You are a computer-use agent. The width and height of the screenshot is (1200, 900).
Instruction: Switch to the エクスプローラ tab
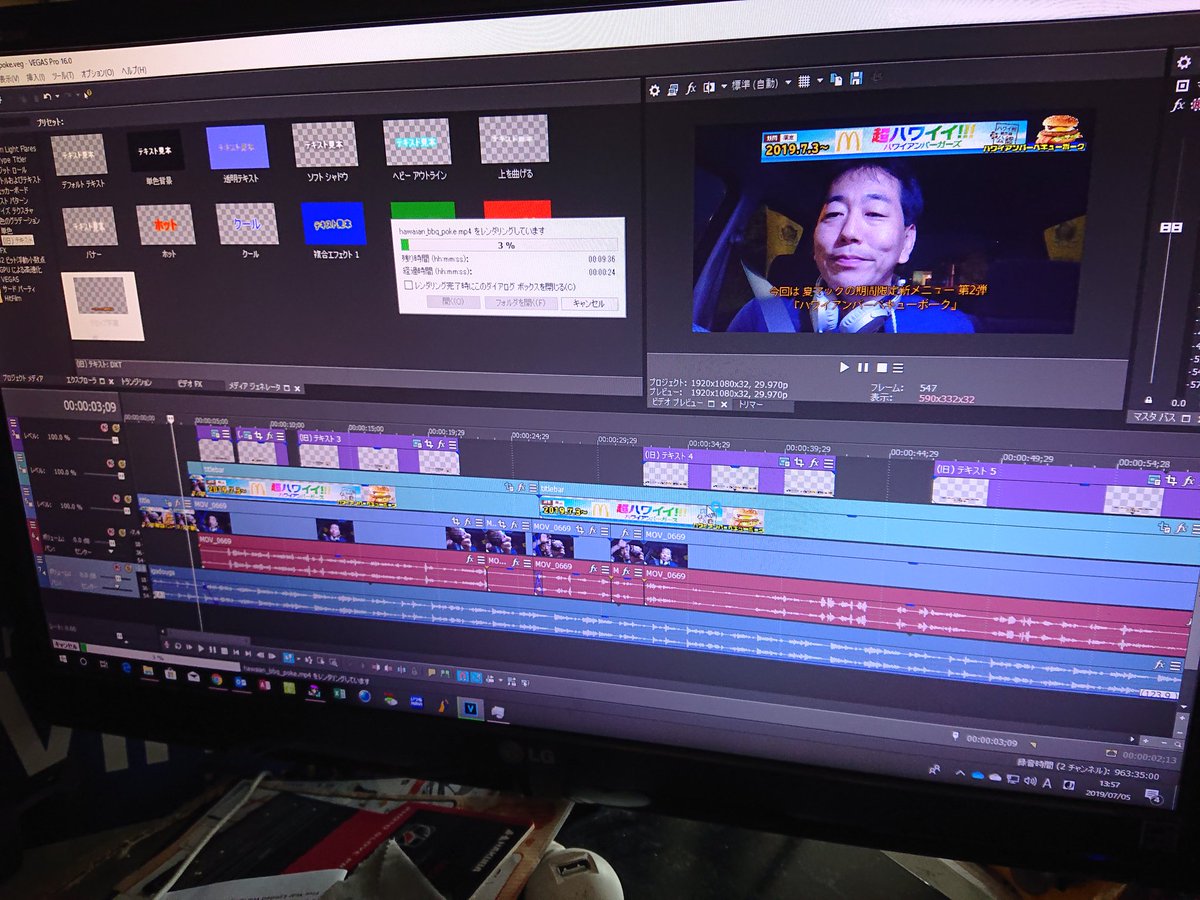82,382
